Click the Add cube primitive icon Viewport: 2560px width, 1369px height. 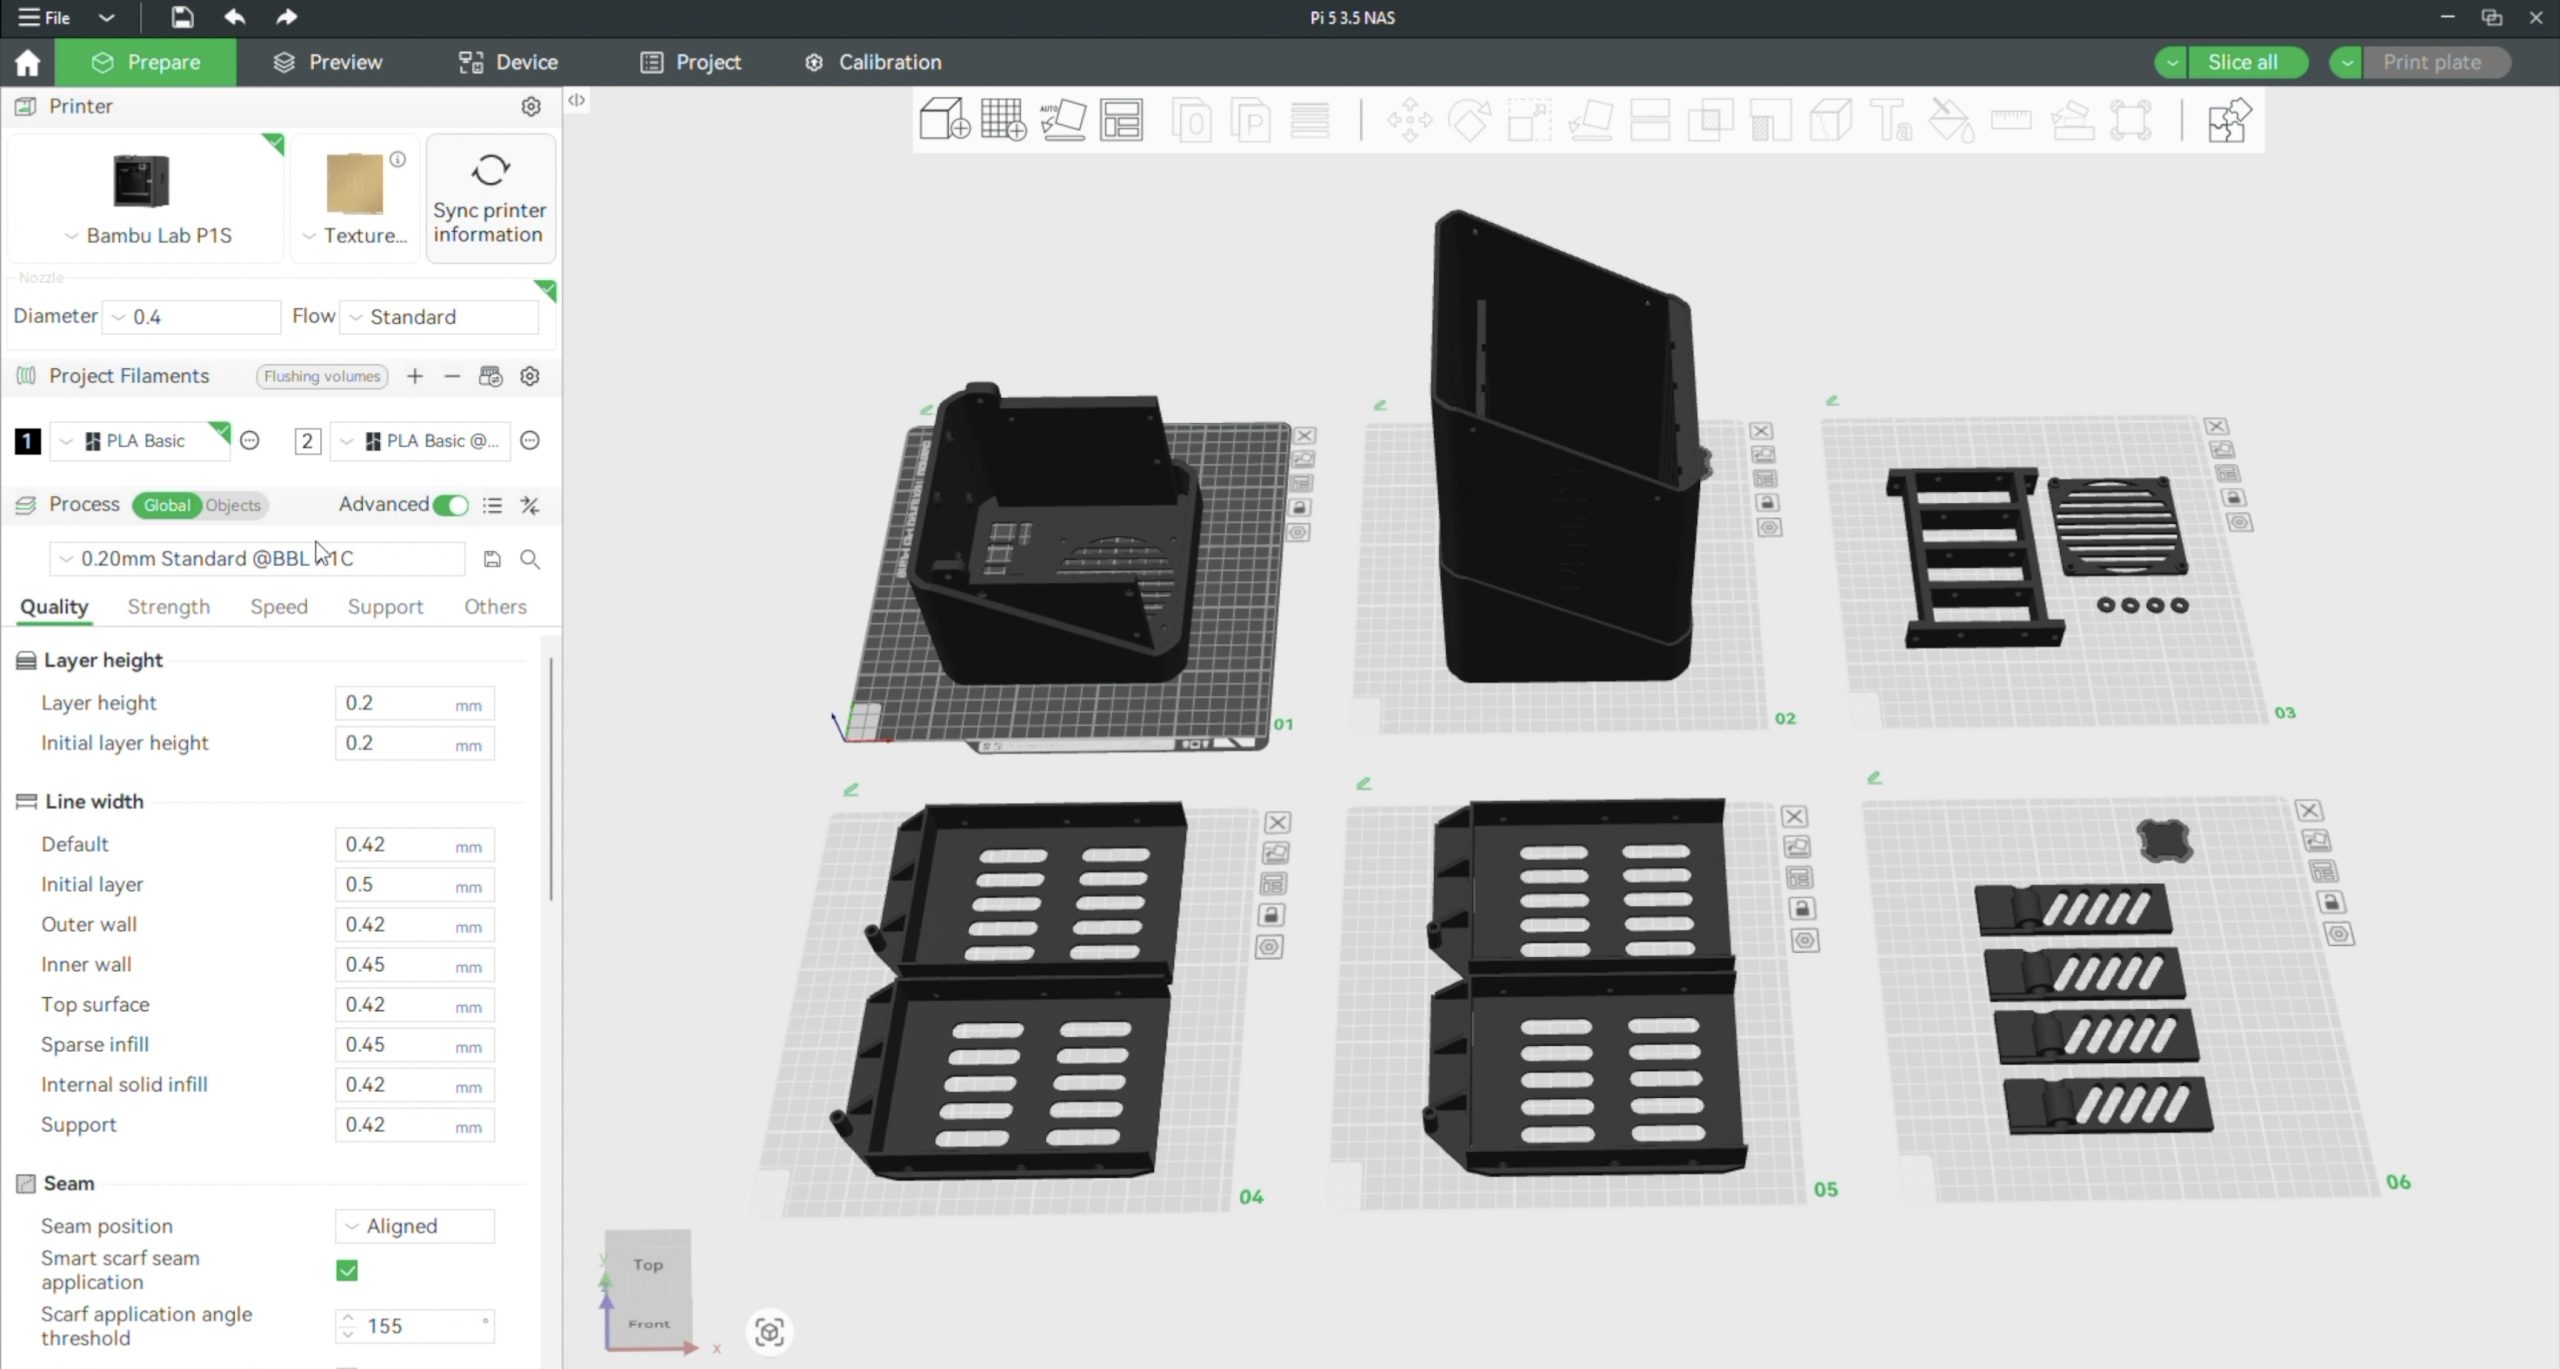pos(943,120)
